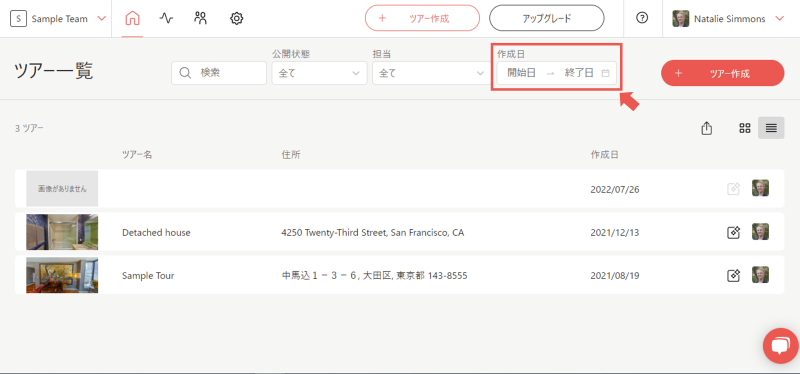Image resolution: width=800 pixels, height=374 pixels.
Task: Click the assignee avatar for Detached house
Action: pyautogui.click(x=760, y=232)
